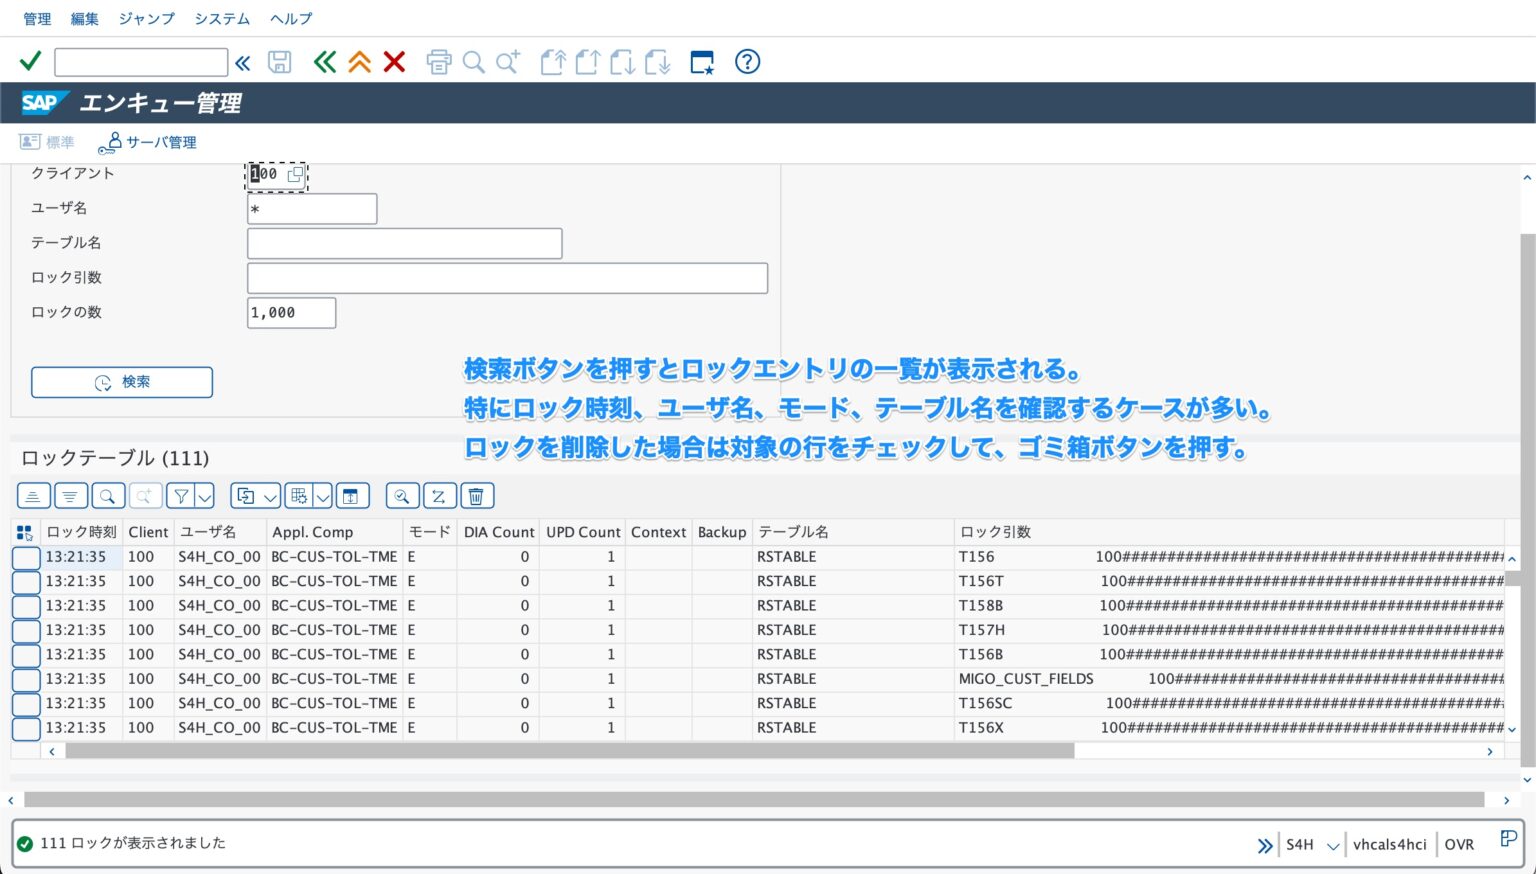The height and width of the screenshot is (874, 1536).
Task: Sort the lock table ascending
Action: tap(33, 495)
